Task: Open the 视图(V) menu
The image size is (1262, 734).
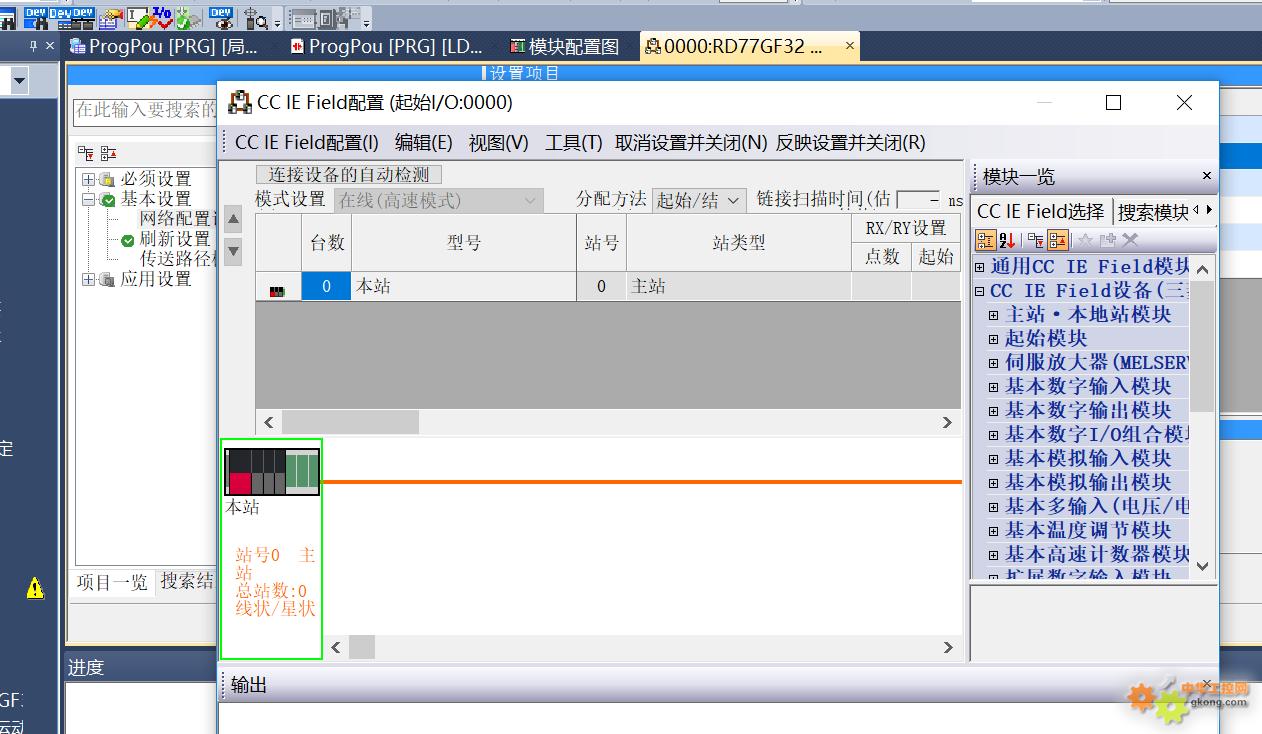Action: tap(499, 143)
